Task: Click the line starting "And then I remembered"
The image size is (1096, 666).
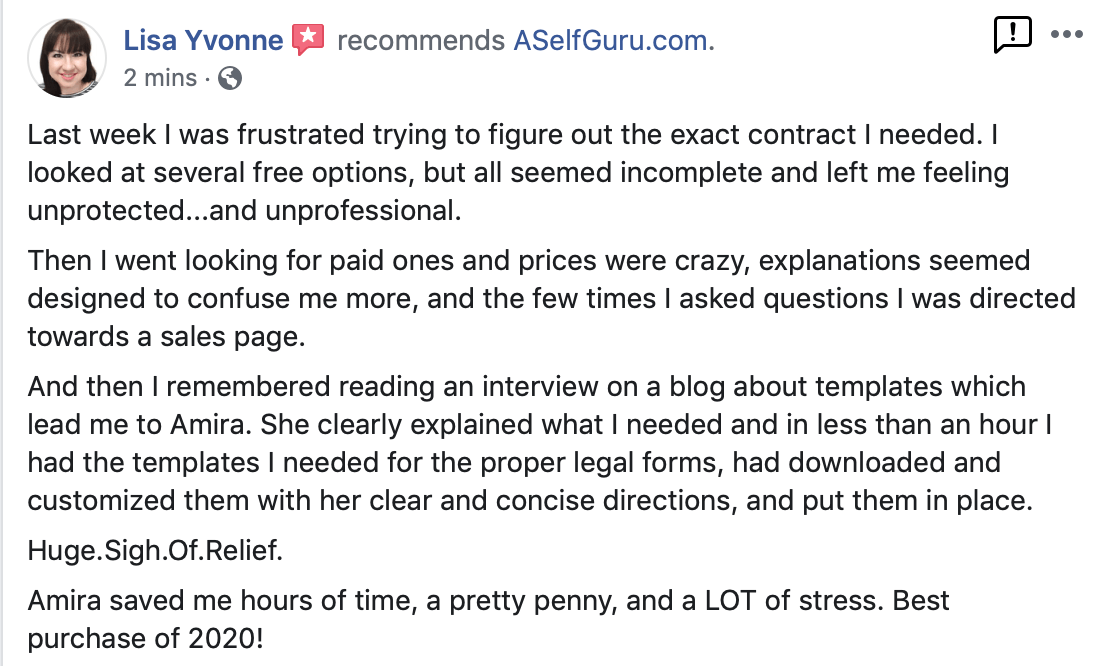Action: (x=526, y=387)
